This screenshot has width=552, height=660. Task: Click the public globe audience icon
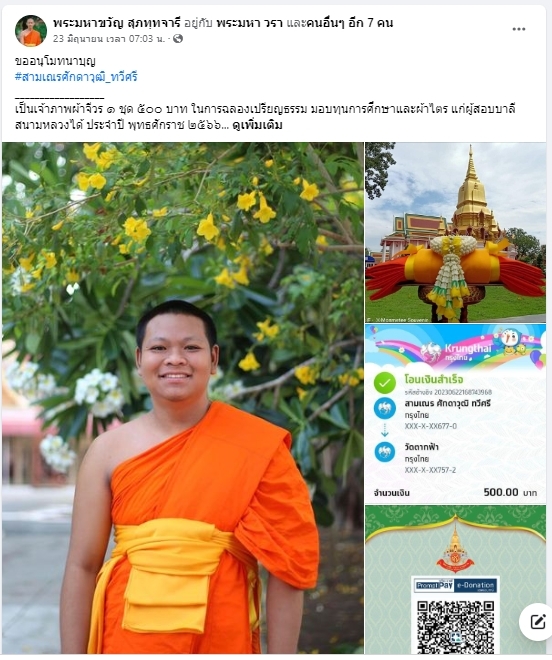click(x=178, y=39)
